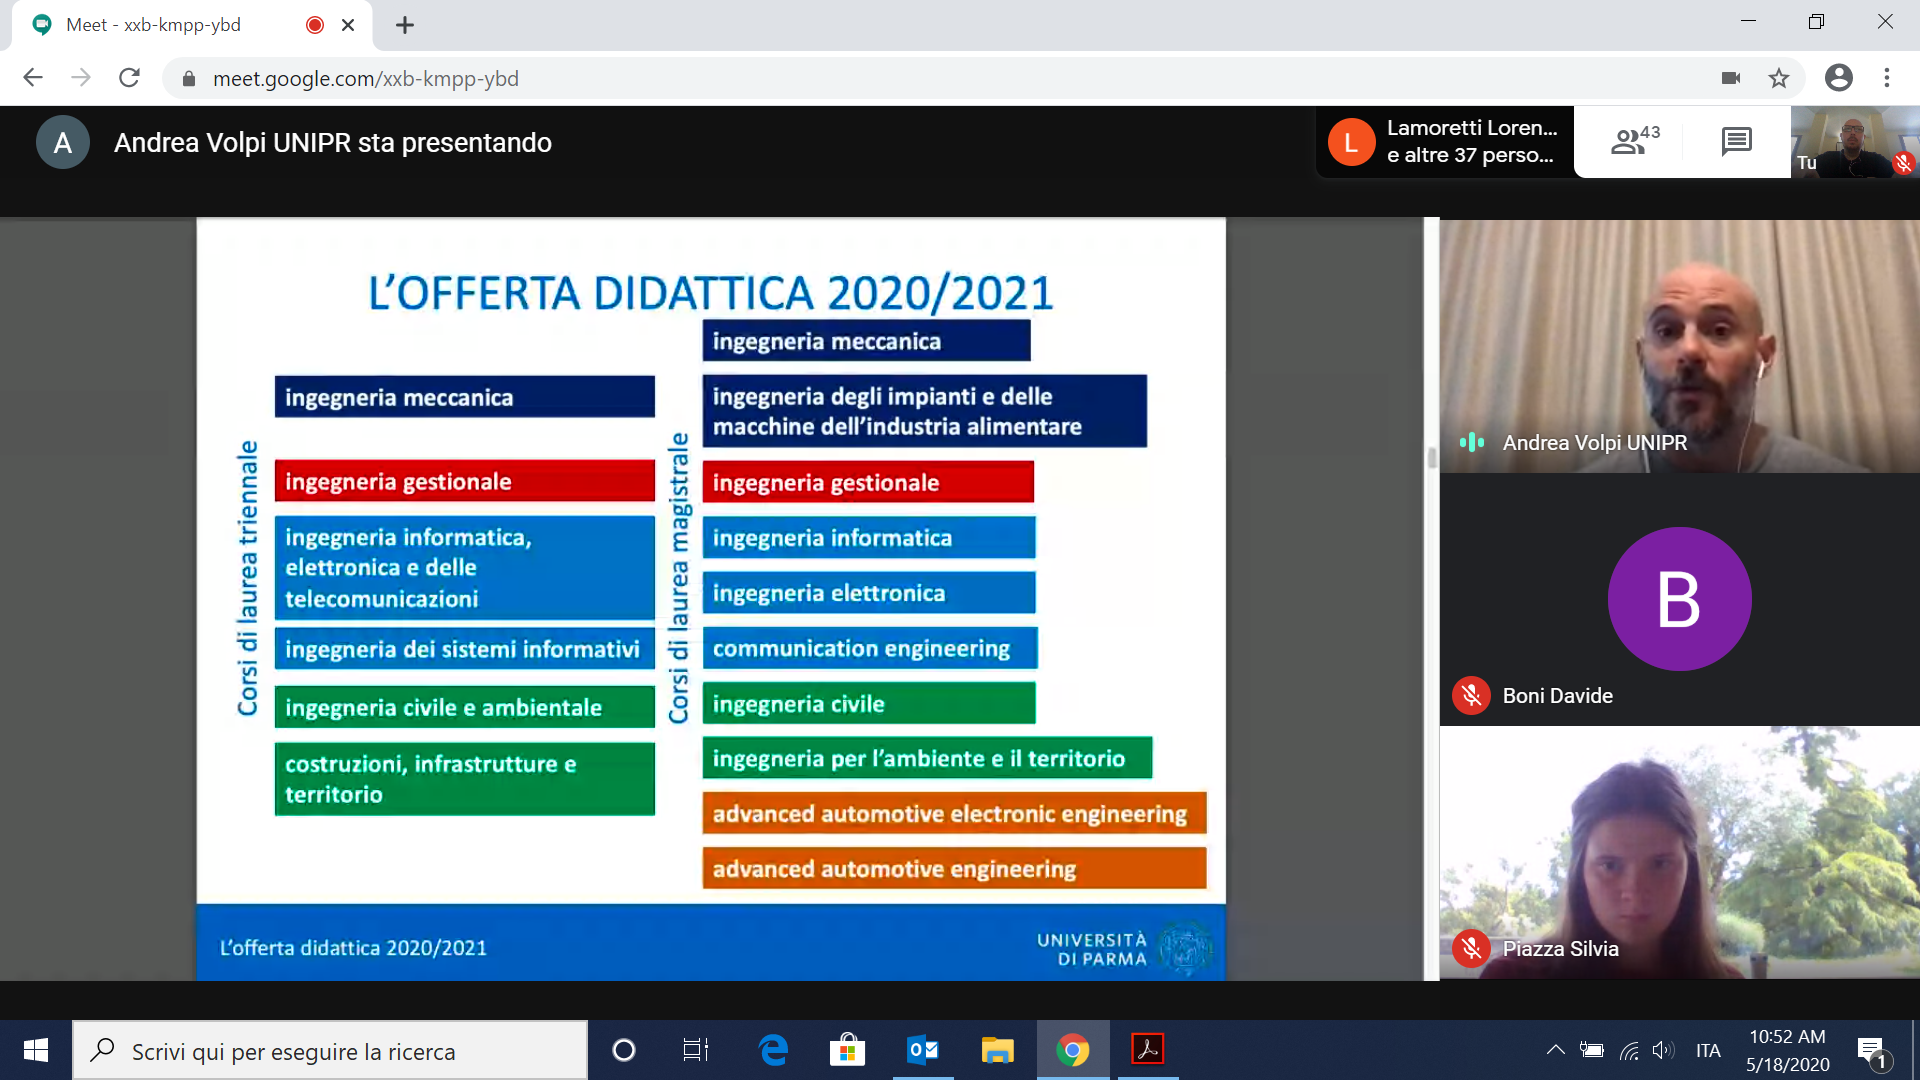This screenshot has width=1920, height=1080.
Task: Open Microsoft Store from taskbar
Action: [x=847, y=1050]
